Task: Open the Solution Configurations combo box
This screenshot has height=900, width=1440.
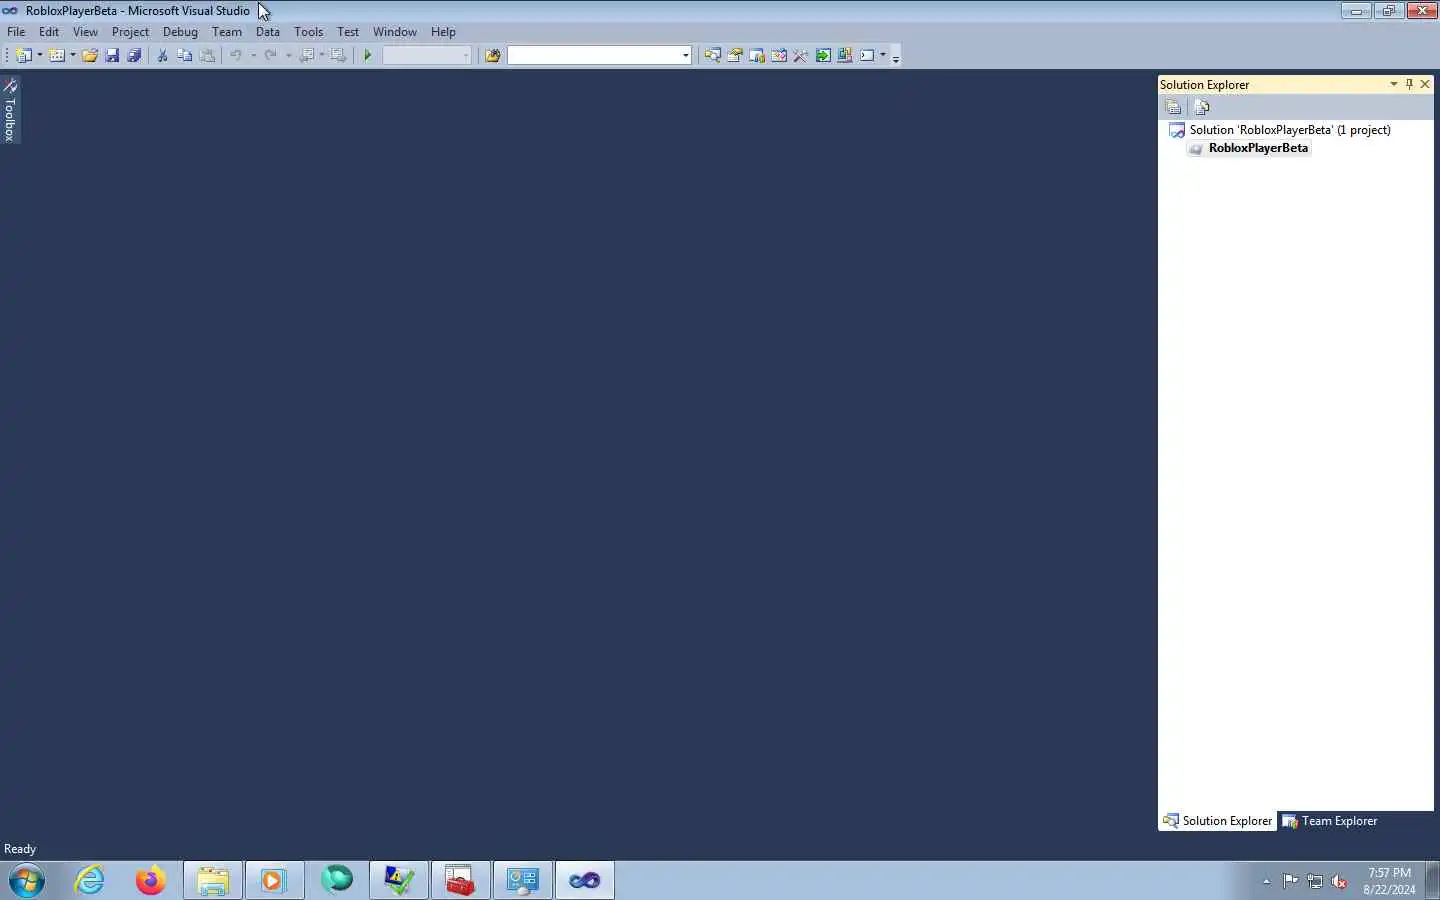Action: [427, 55]
